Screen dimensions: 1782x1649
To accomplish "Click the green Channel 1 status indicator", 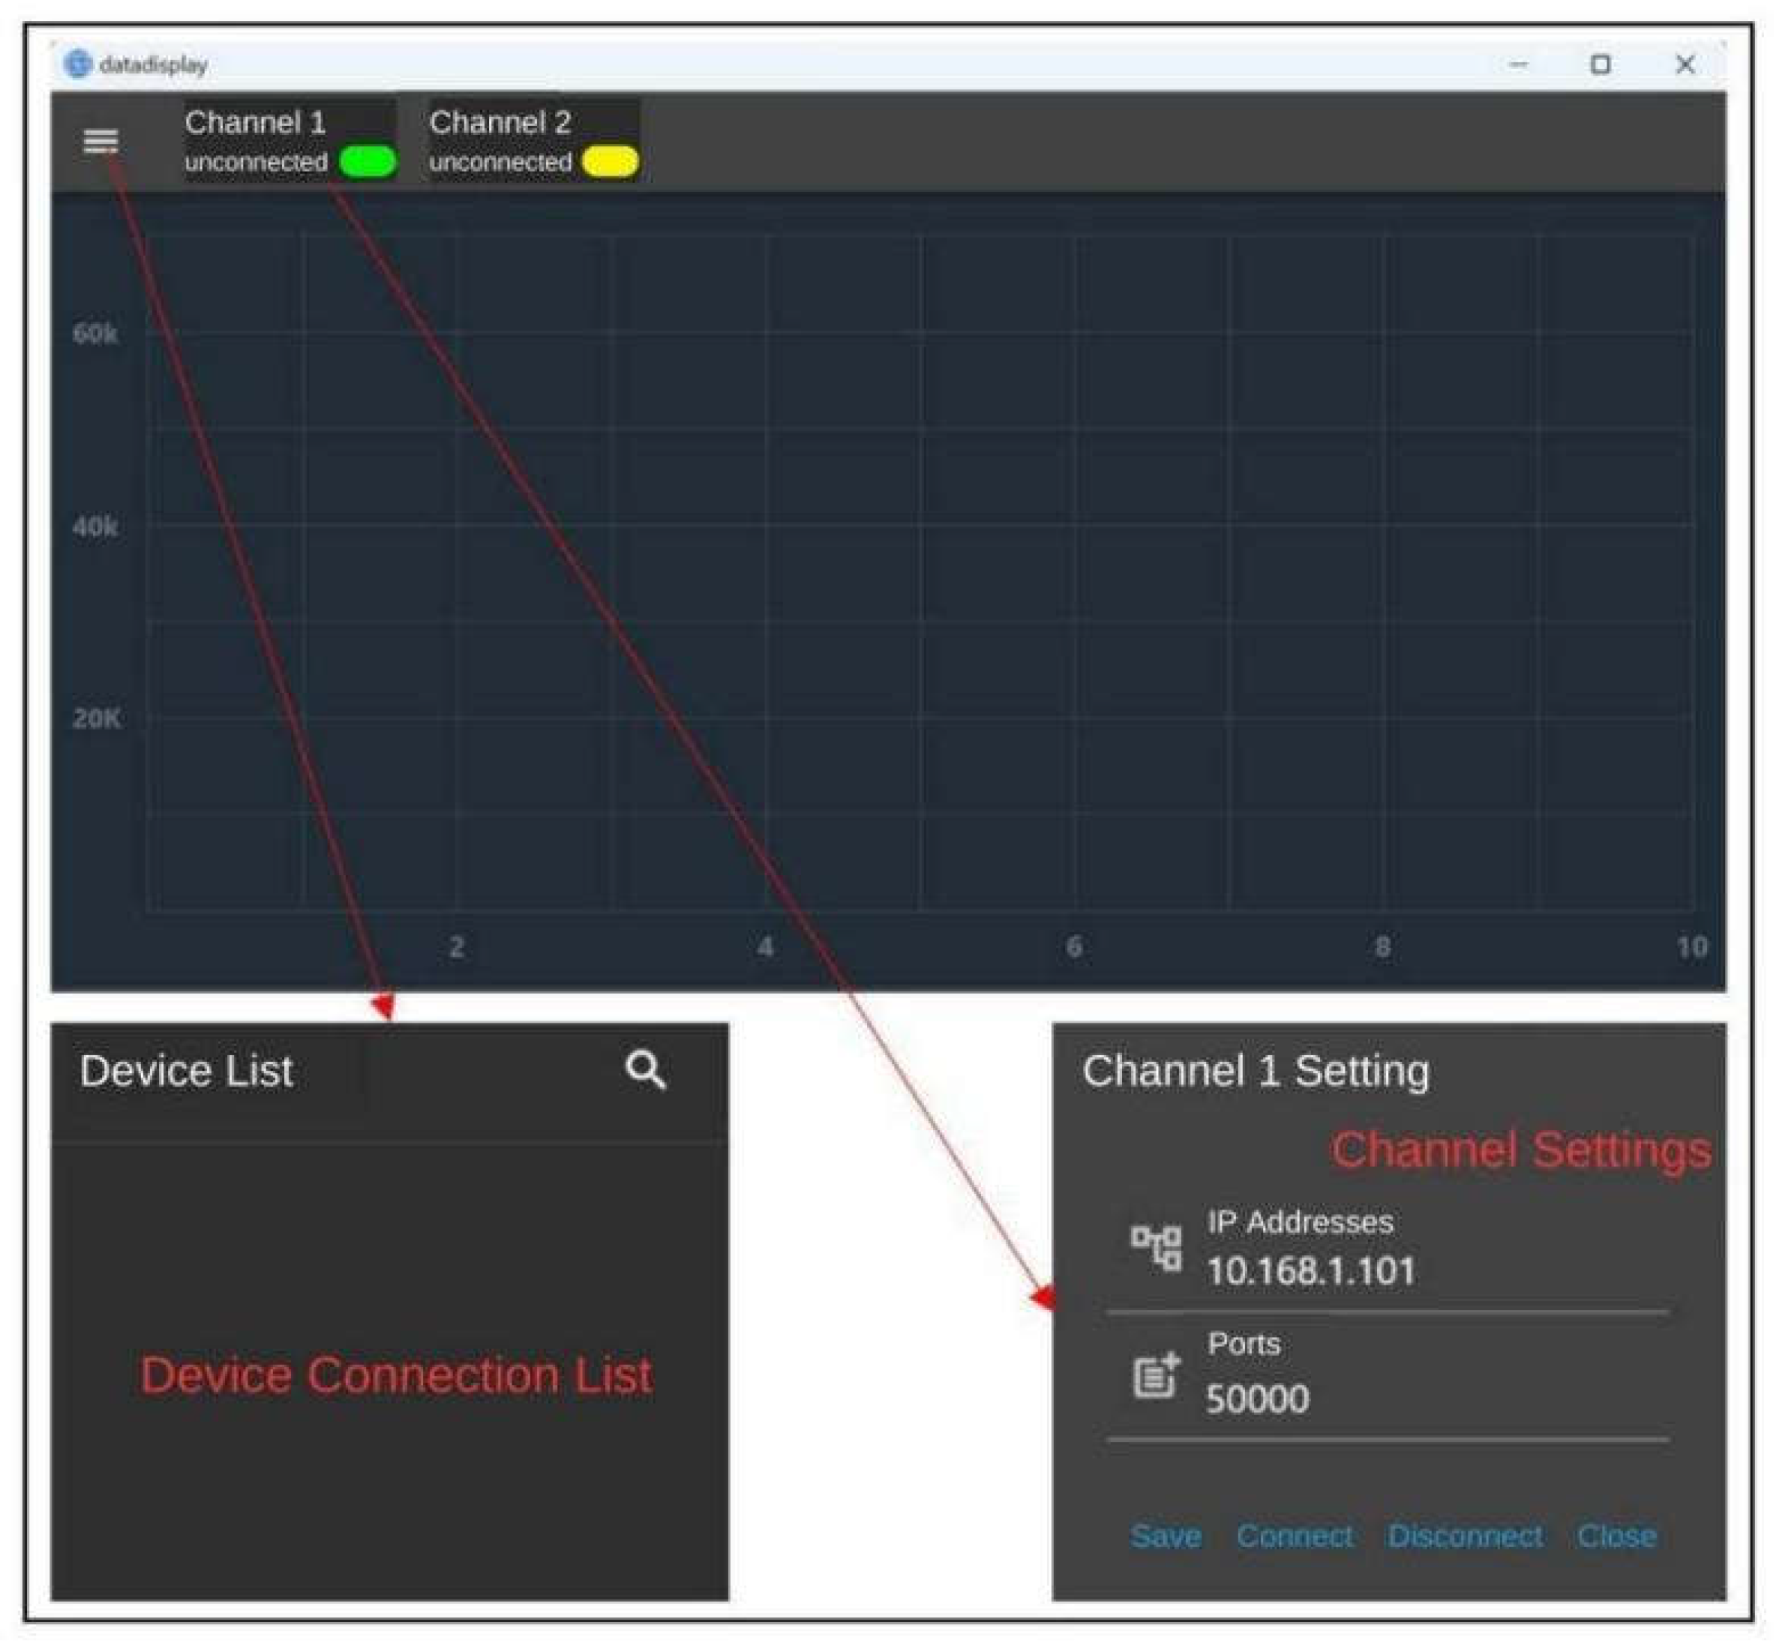I will point(367,162).
